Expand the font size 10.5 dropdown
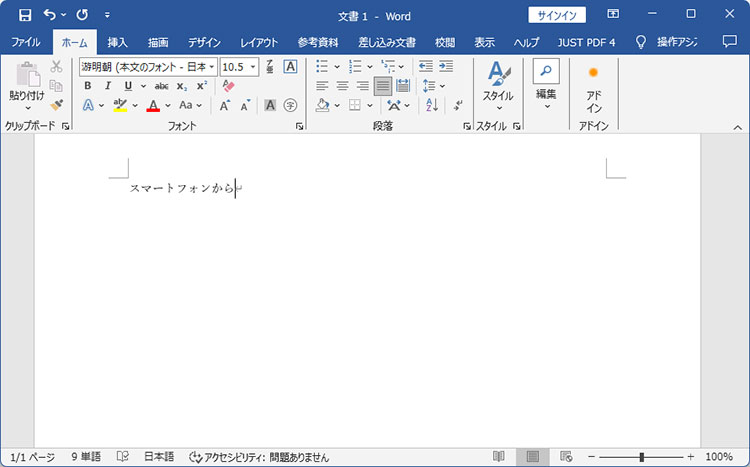 click(x=253, y=66)
